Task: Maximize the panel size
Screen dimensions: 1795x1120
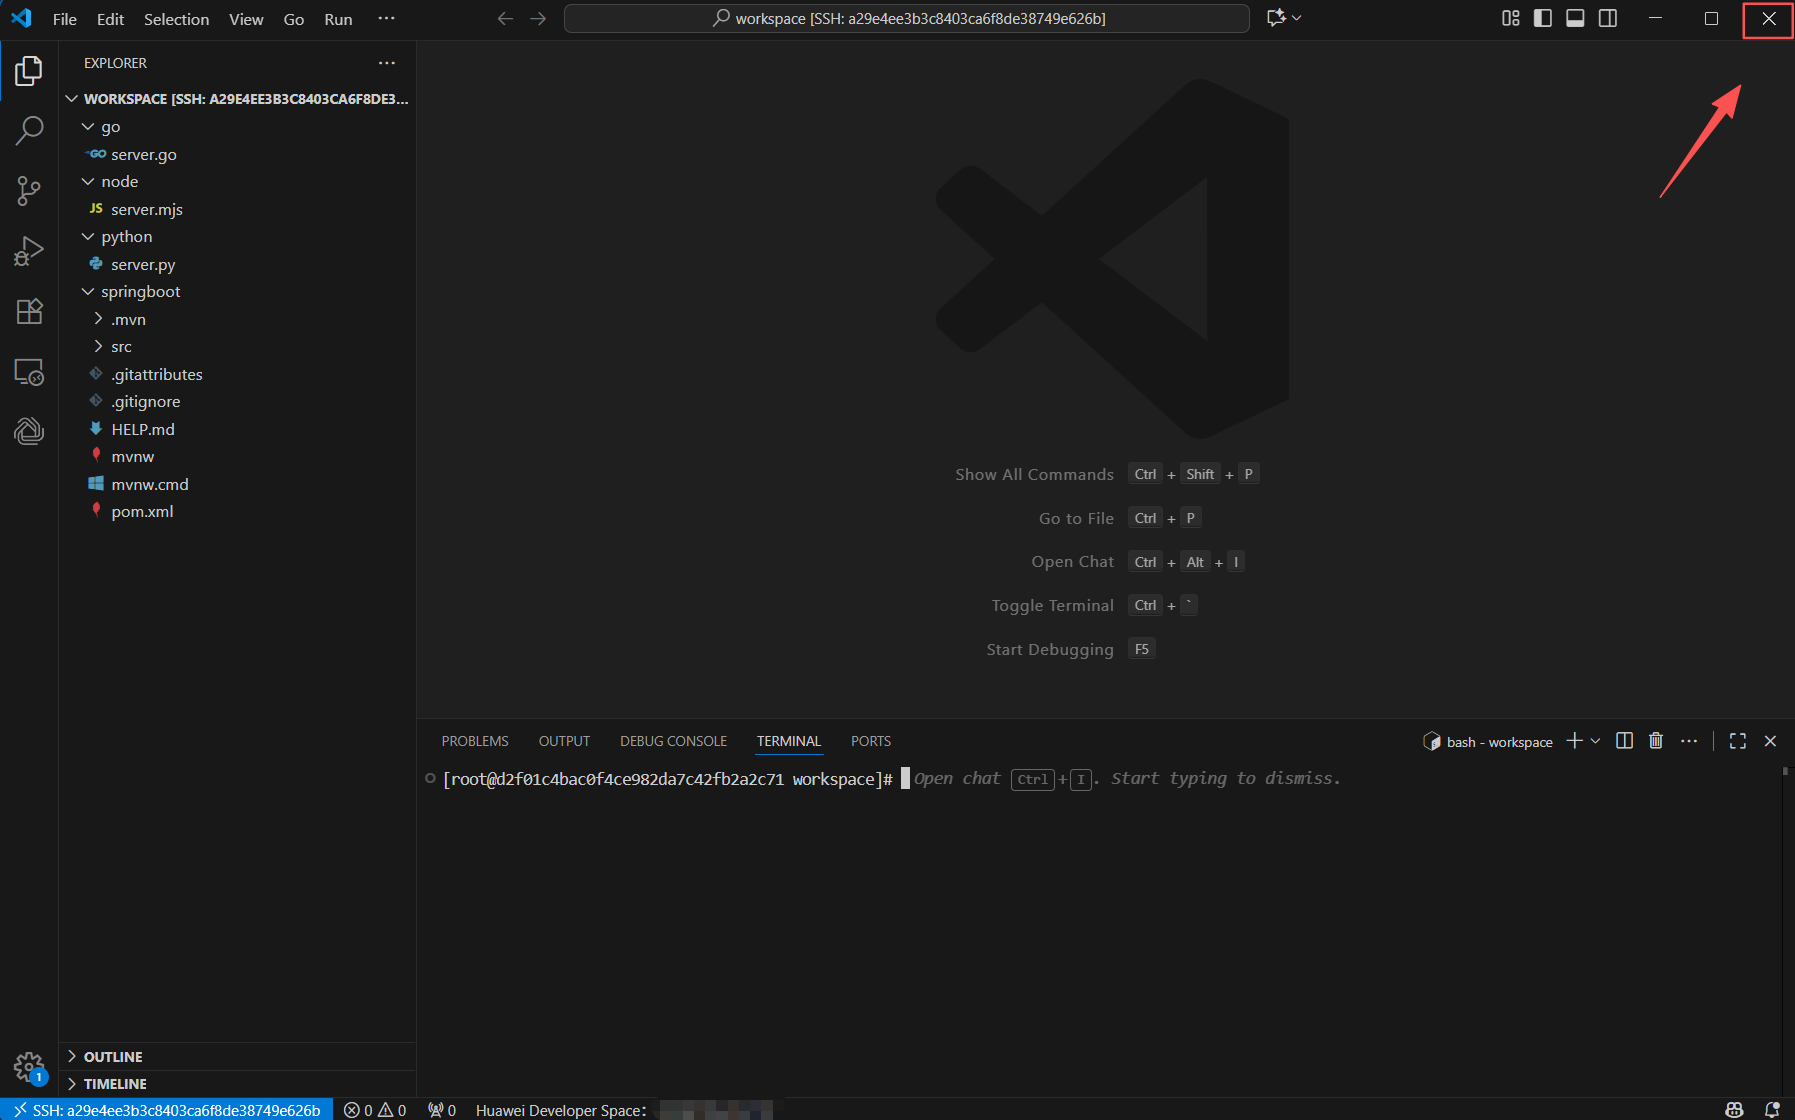Action: tap(1738, 741)
